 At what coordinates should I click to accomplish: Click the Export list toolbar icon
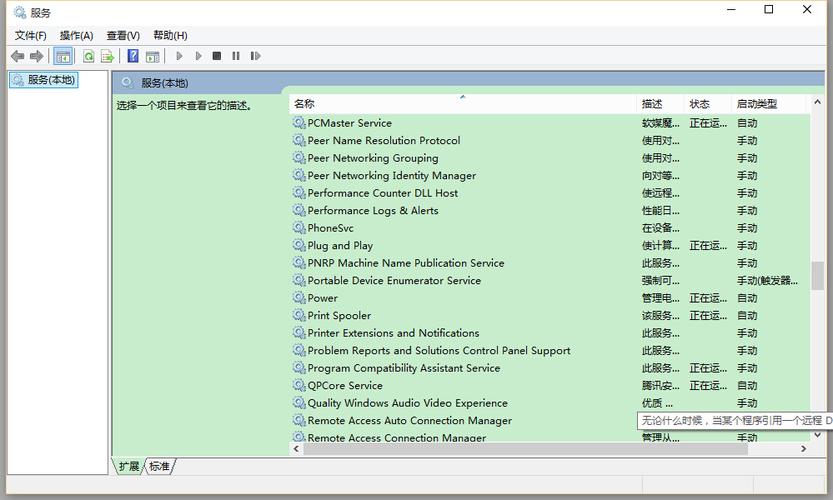click(x=108, y=56)
